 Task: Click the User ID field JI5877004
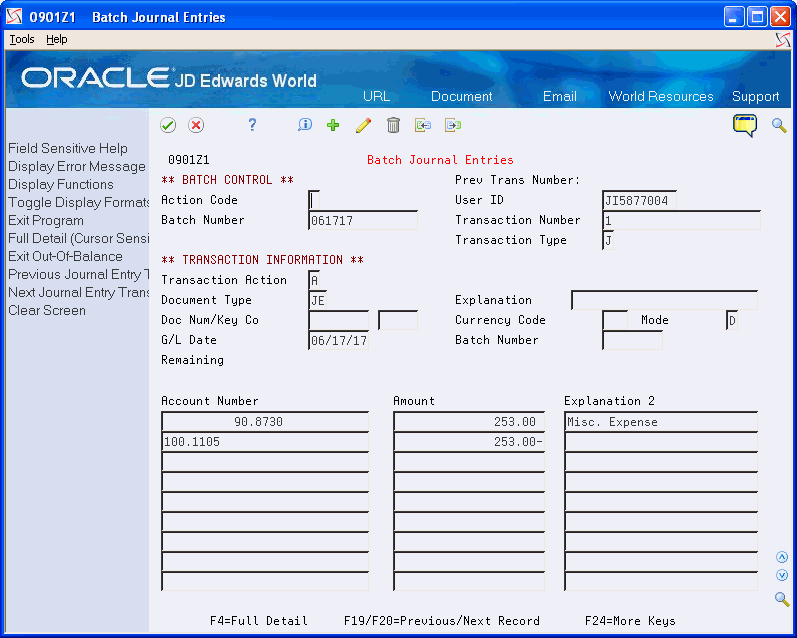(x=639, y=200)
